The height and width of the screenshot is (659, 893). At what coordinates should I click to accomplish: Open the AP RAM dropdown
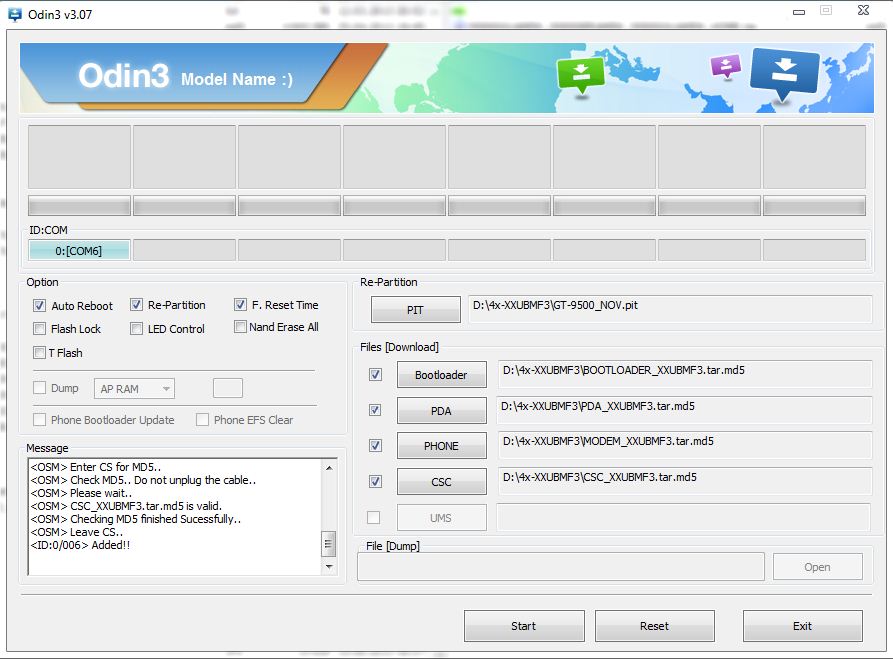click(x=134, y=389)
